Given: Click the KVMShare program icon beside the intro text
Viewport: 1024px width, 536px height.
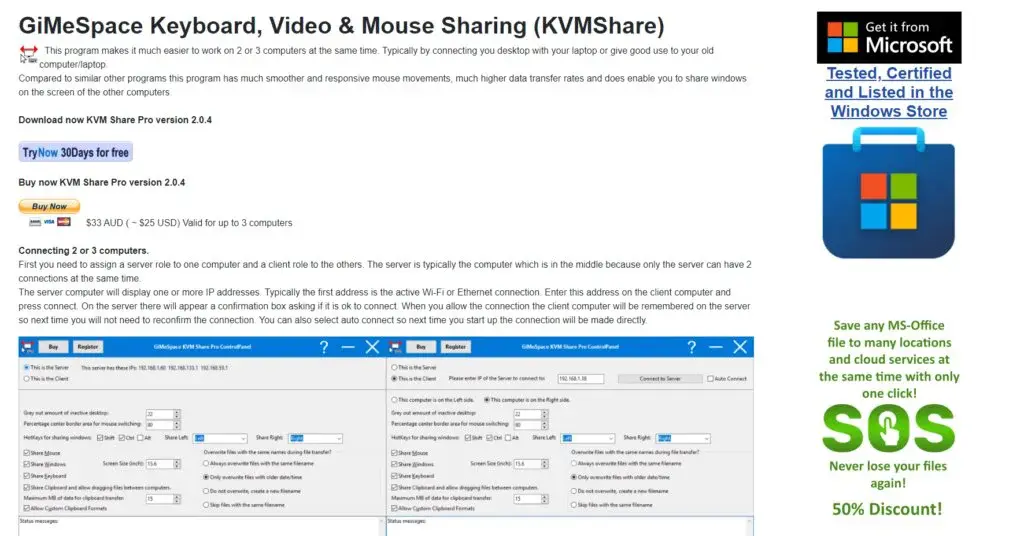Looking at the screenshot, I should click(x=28, y=55).
